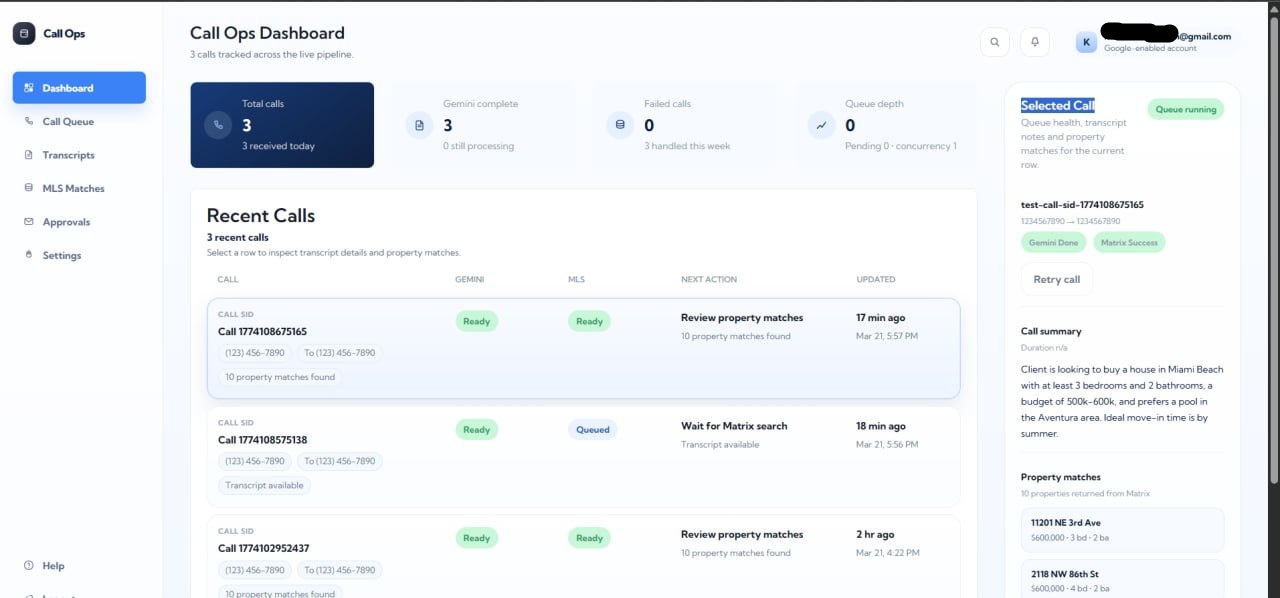Click the Gemini Done badge
The height and width of the screenshot is (598, 1280).
point(1053,242)
